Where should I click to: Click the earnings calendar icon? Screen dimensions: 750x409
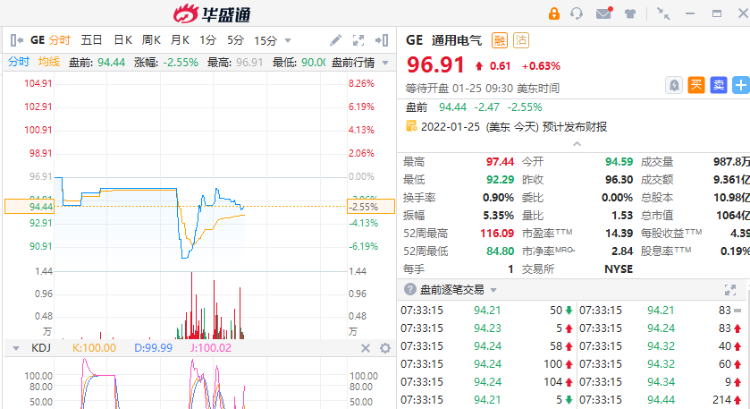pos(411,126)
